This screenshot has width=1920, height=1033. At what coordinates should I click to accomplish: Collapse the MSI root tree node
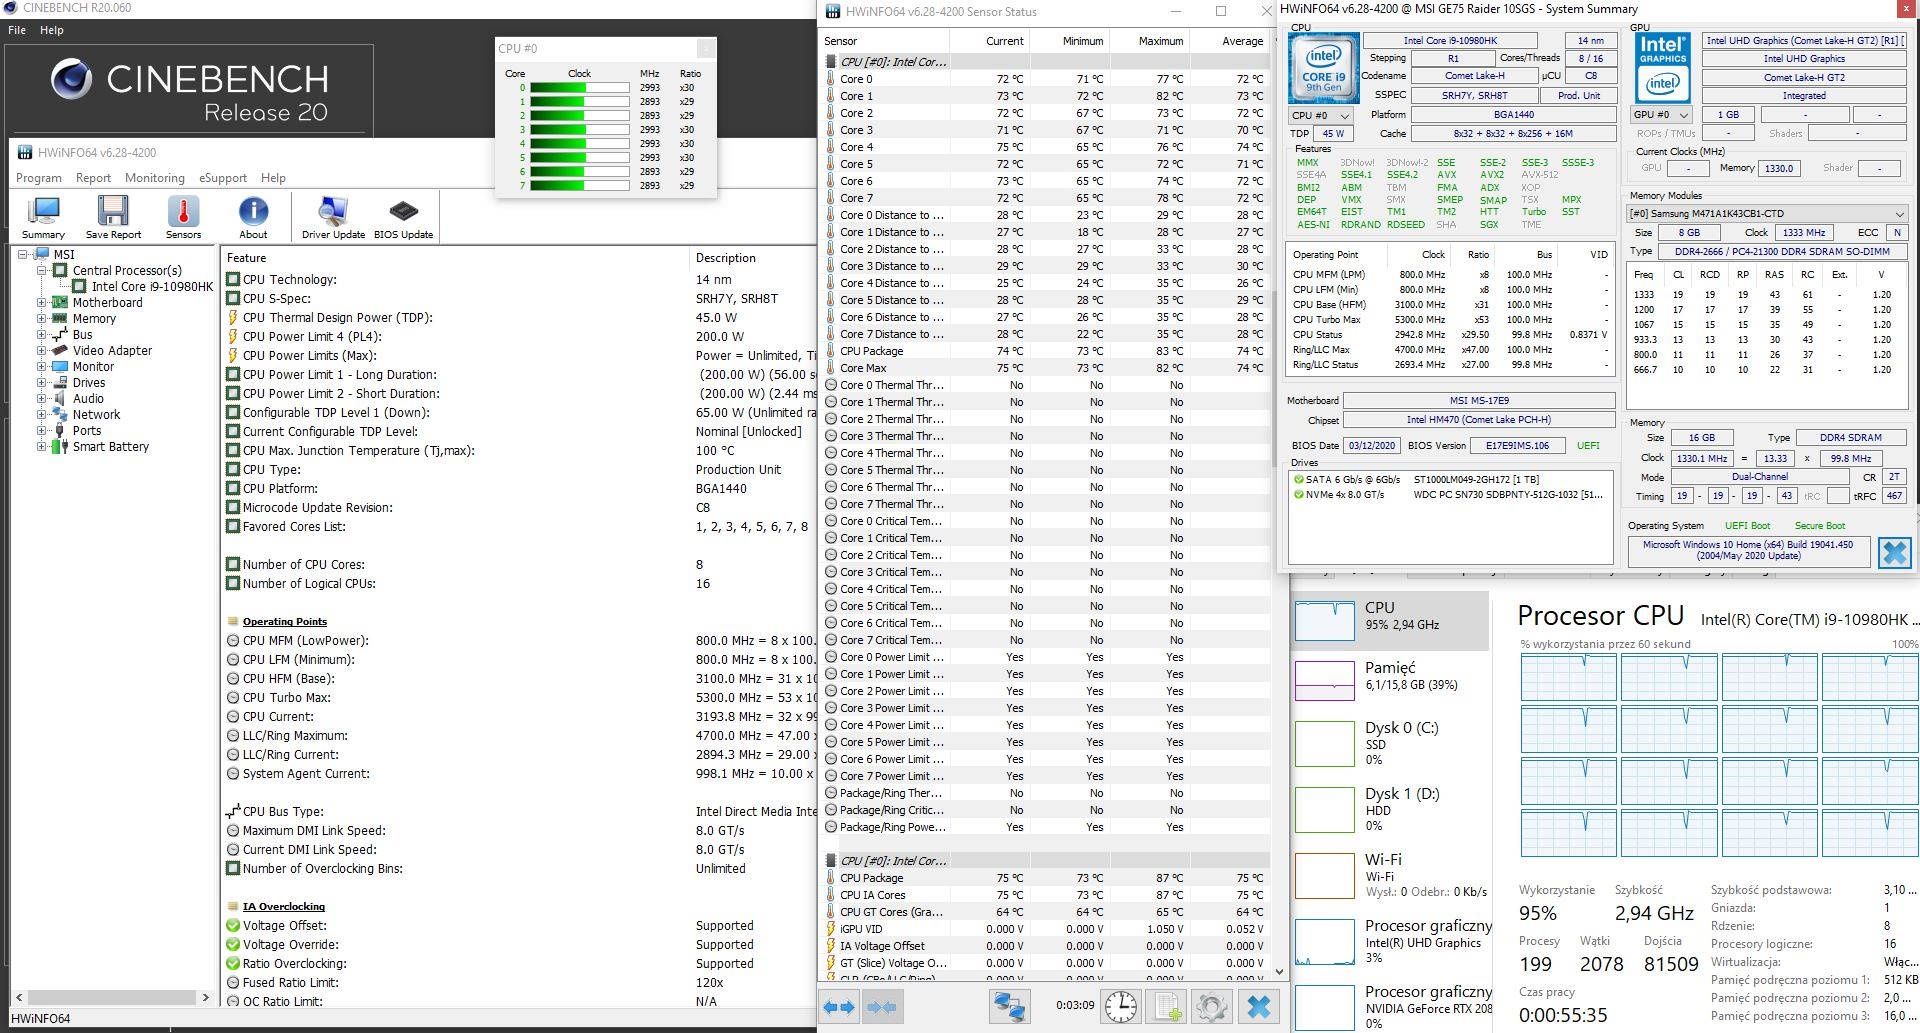pos(23,255)
